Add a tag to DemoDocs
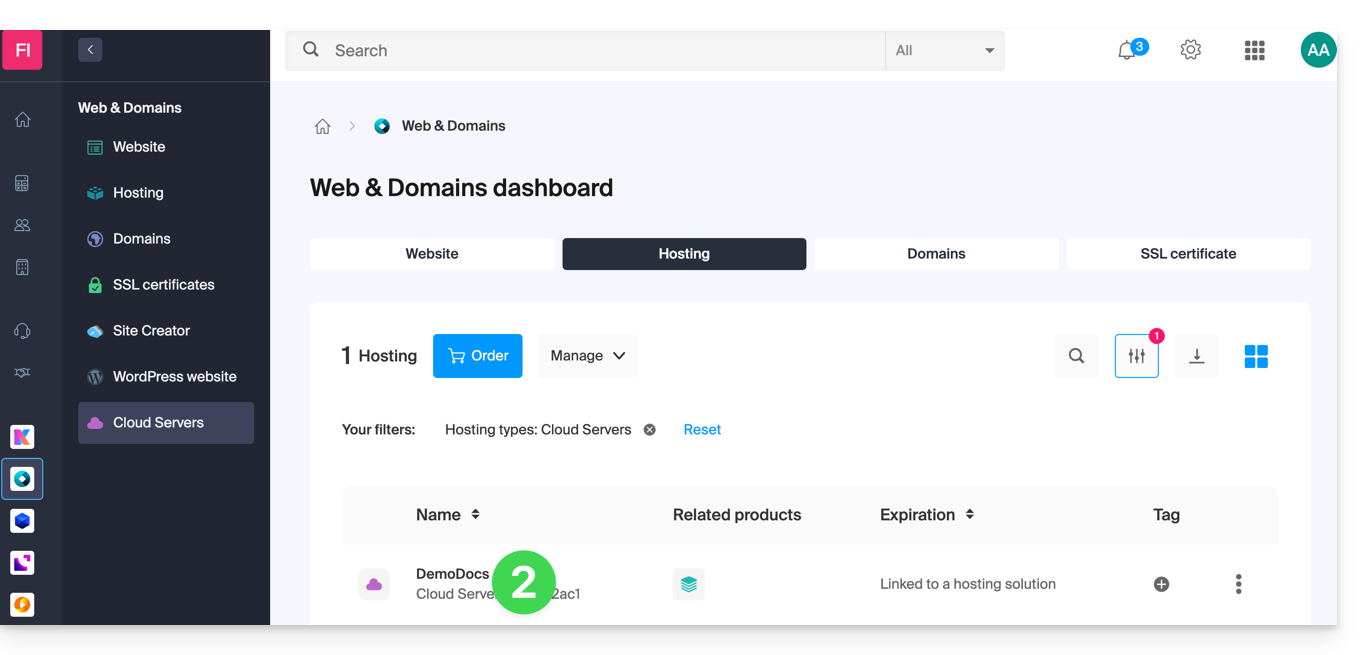Viewport: 1367px width, 655px height. [x=1161, y=584]
